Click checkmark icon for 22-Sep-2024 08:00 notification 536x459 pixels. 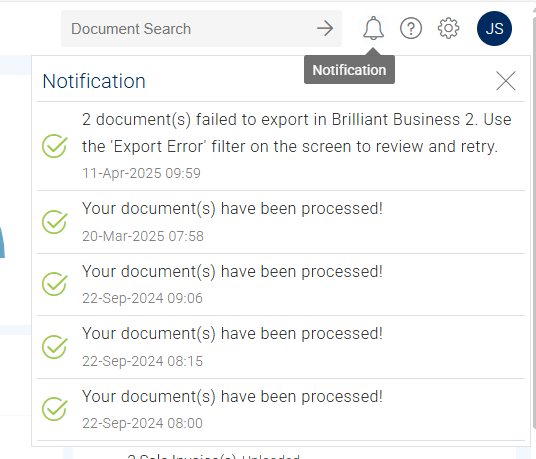[54, 409]
